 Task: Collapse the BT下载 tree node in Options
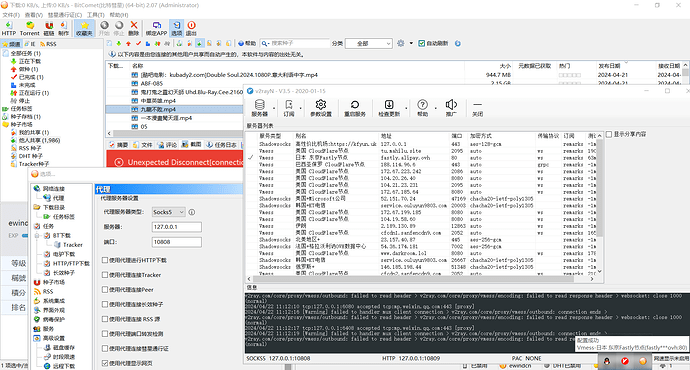tap(37, 236)
